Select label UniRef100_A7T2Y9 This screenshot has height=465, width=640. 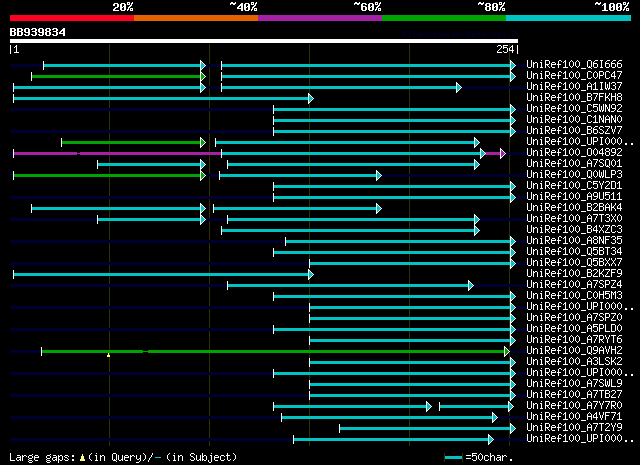pos(574,428)
